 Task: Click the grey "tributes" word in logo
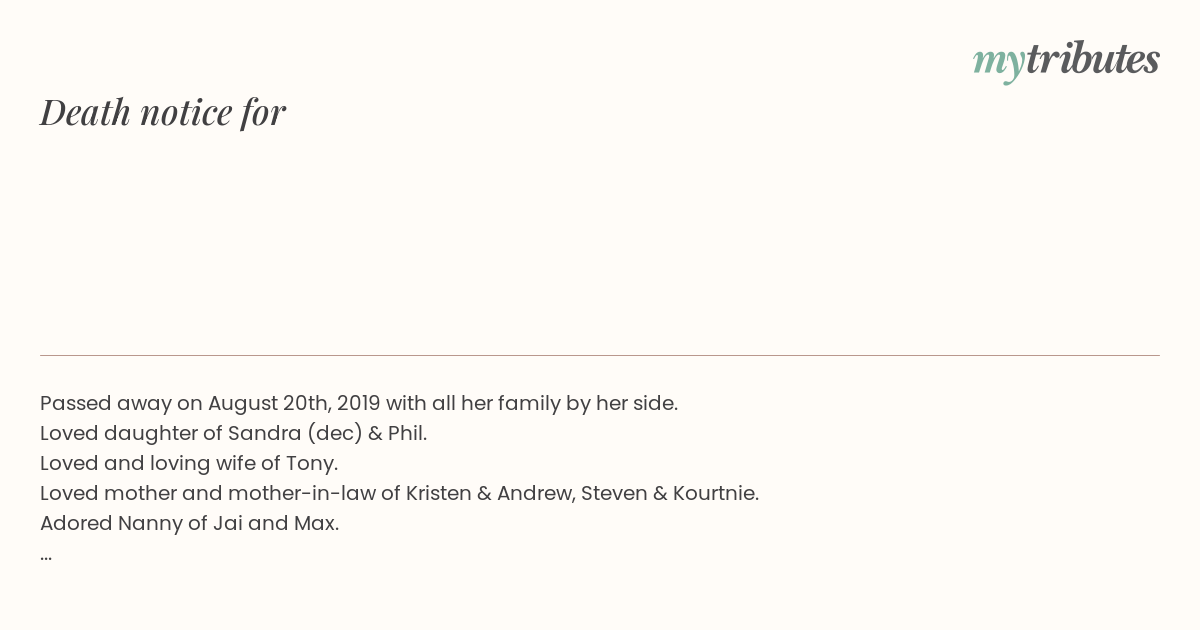pos(1093,59)
